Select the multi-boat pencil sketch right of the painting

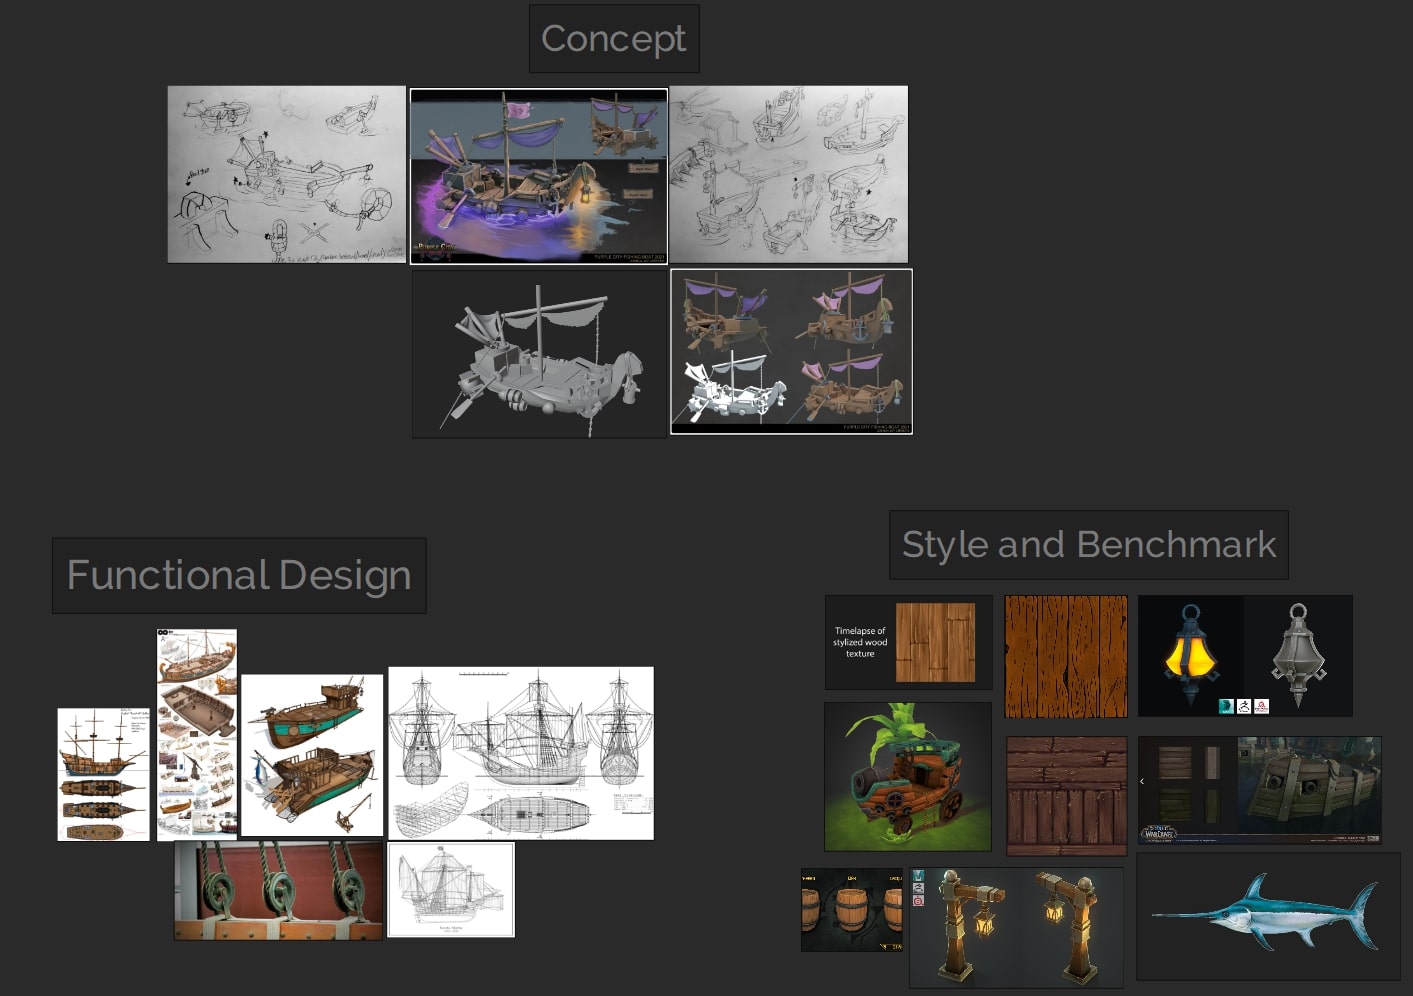(789, 174)
